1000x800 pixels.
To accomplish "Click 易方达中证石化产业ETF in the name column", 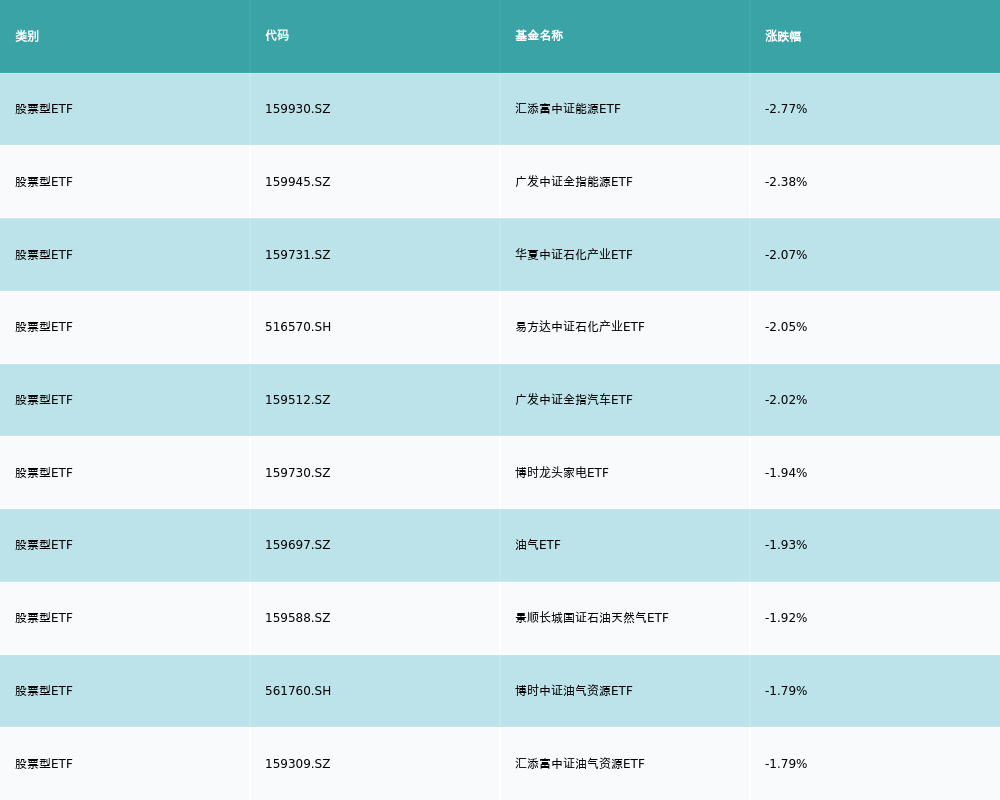I will pyautogui.click(x=579, y=327).
